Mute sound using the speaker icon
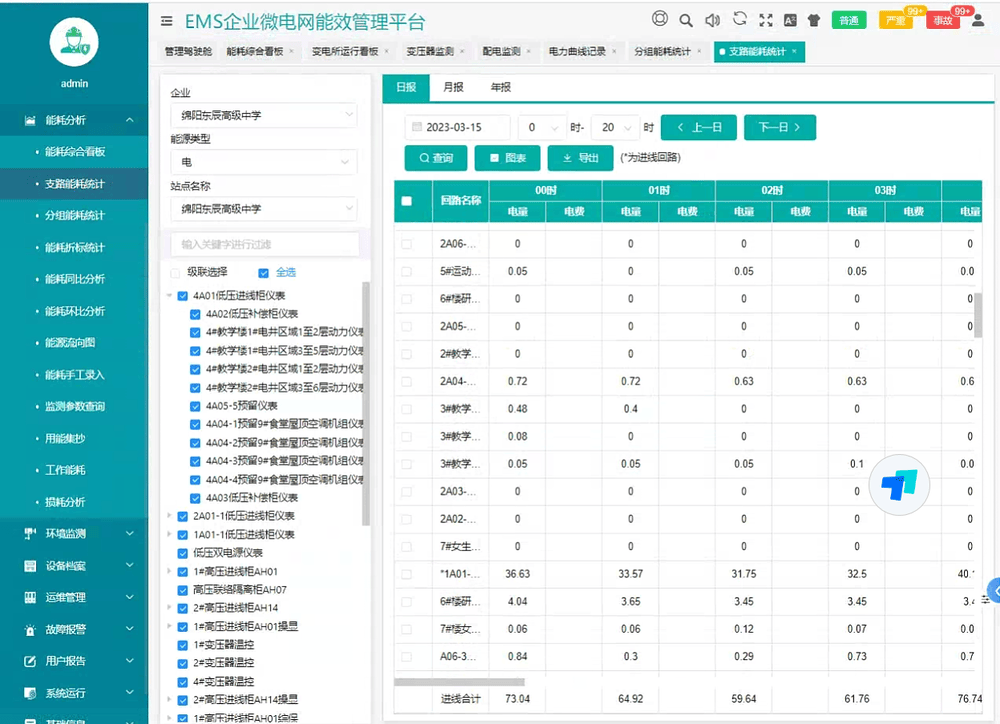The width and height of the screenshot is (1000, 724). click(712, 20)
